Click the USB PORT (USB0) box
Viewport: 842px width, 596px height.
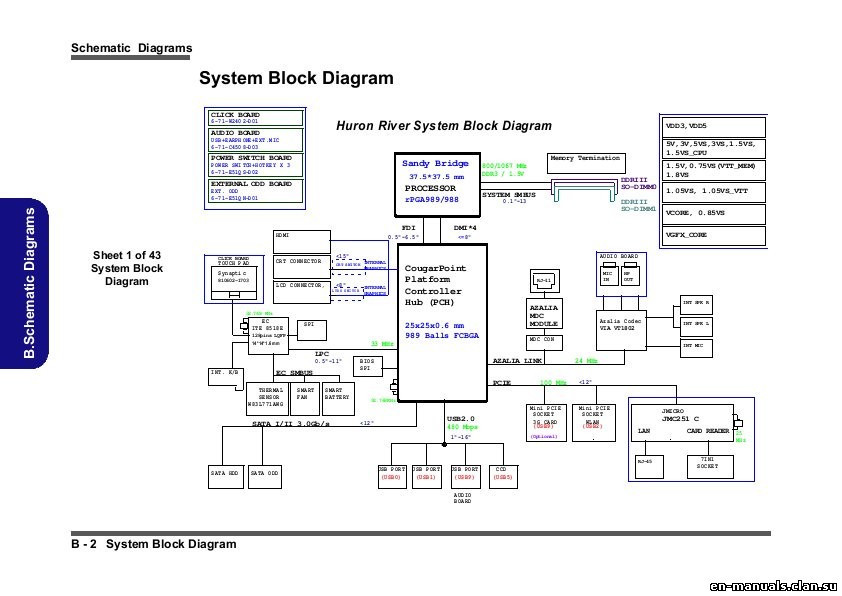[392, 477]
